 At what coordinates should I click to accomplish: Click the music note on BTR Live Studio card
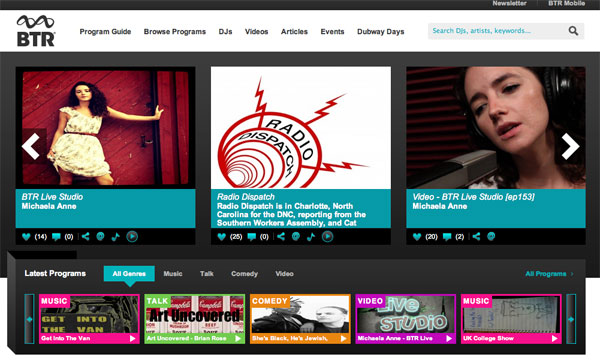(115, 237)
